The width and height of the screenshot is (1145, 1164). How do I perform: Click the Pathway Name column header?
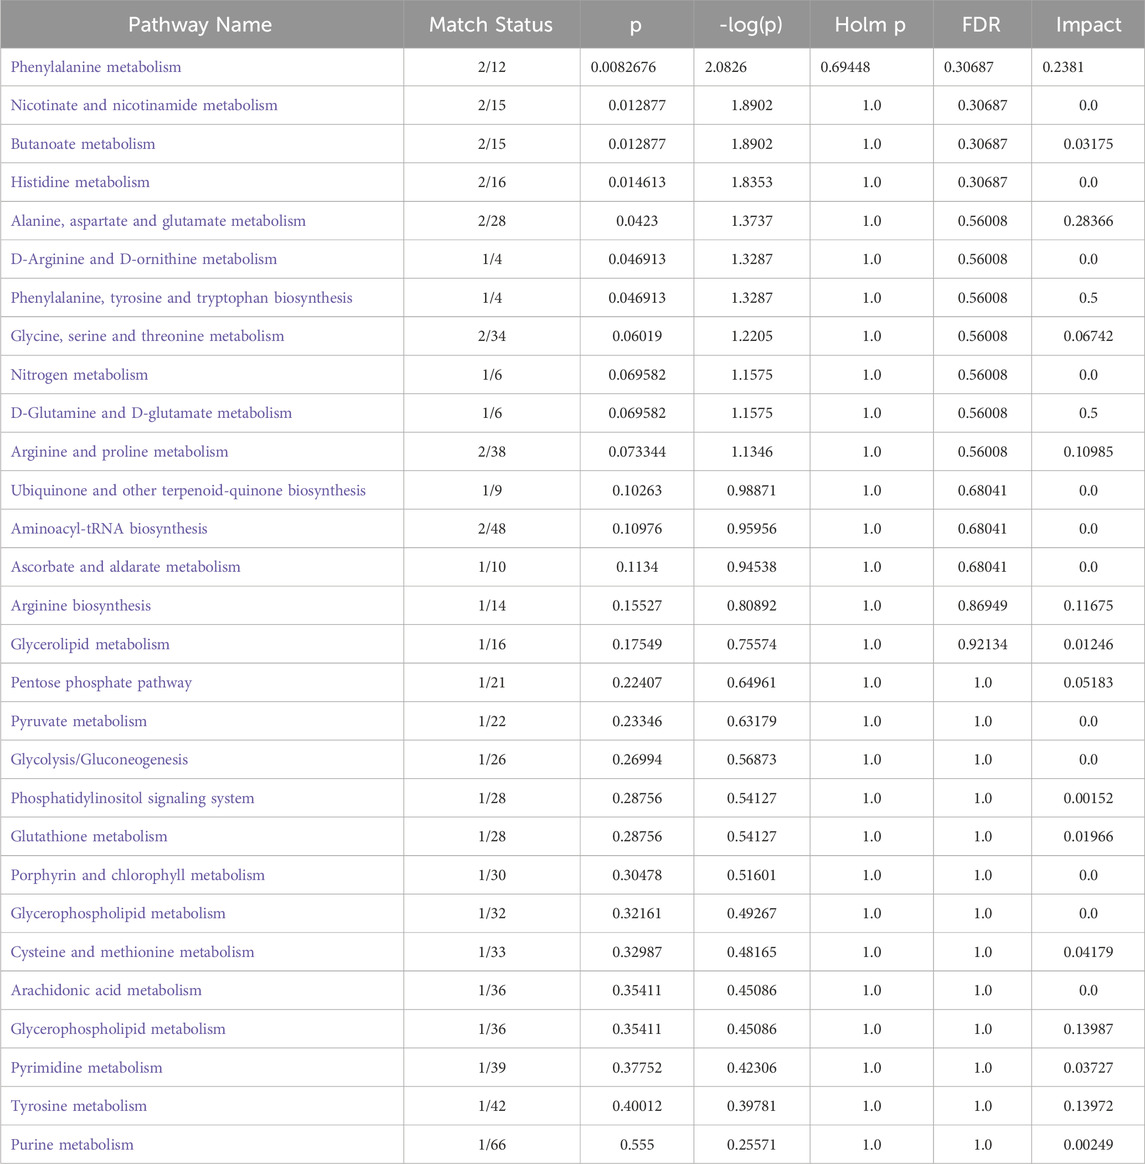[x=200, y=24]
